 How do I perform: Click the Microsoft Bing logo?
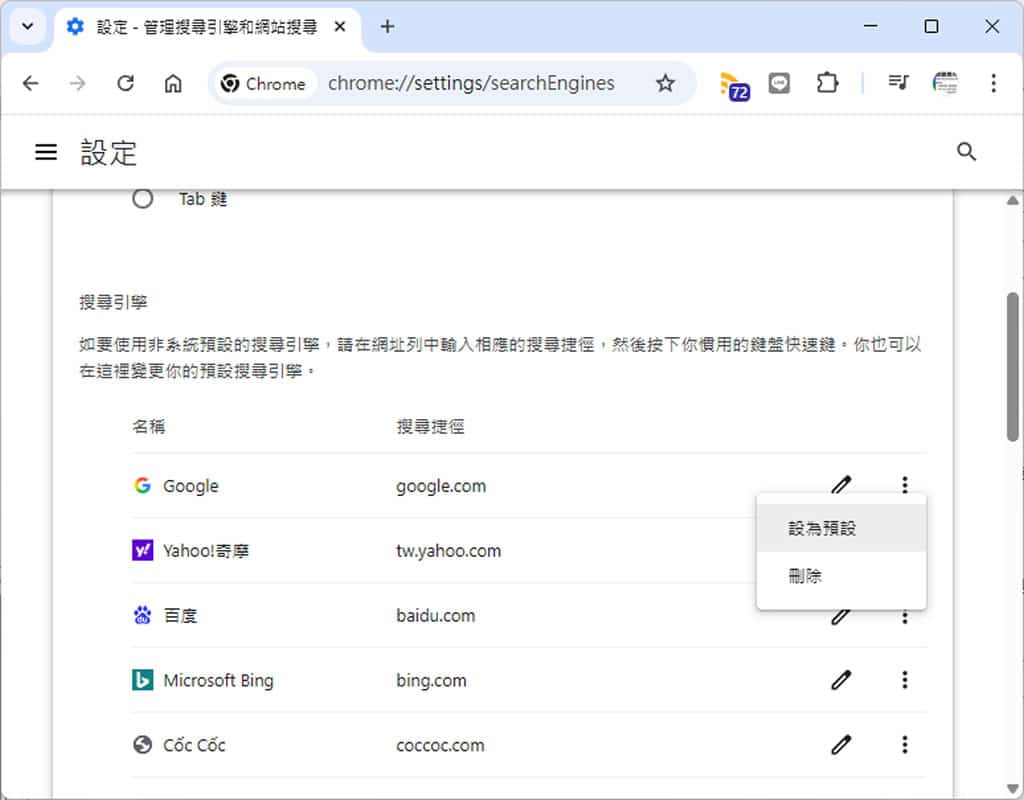coord(142,680)
